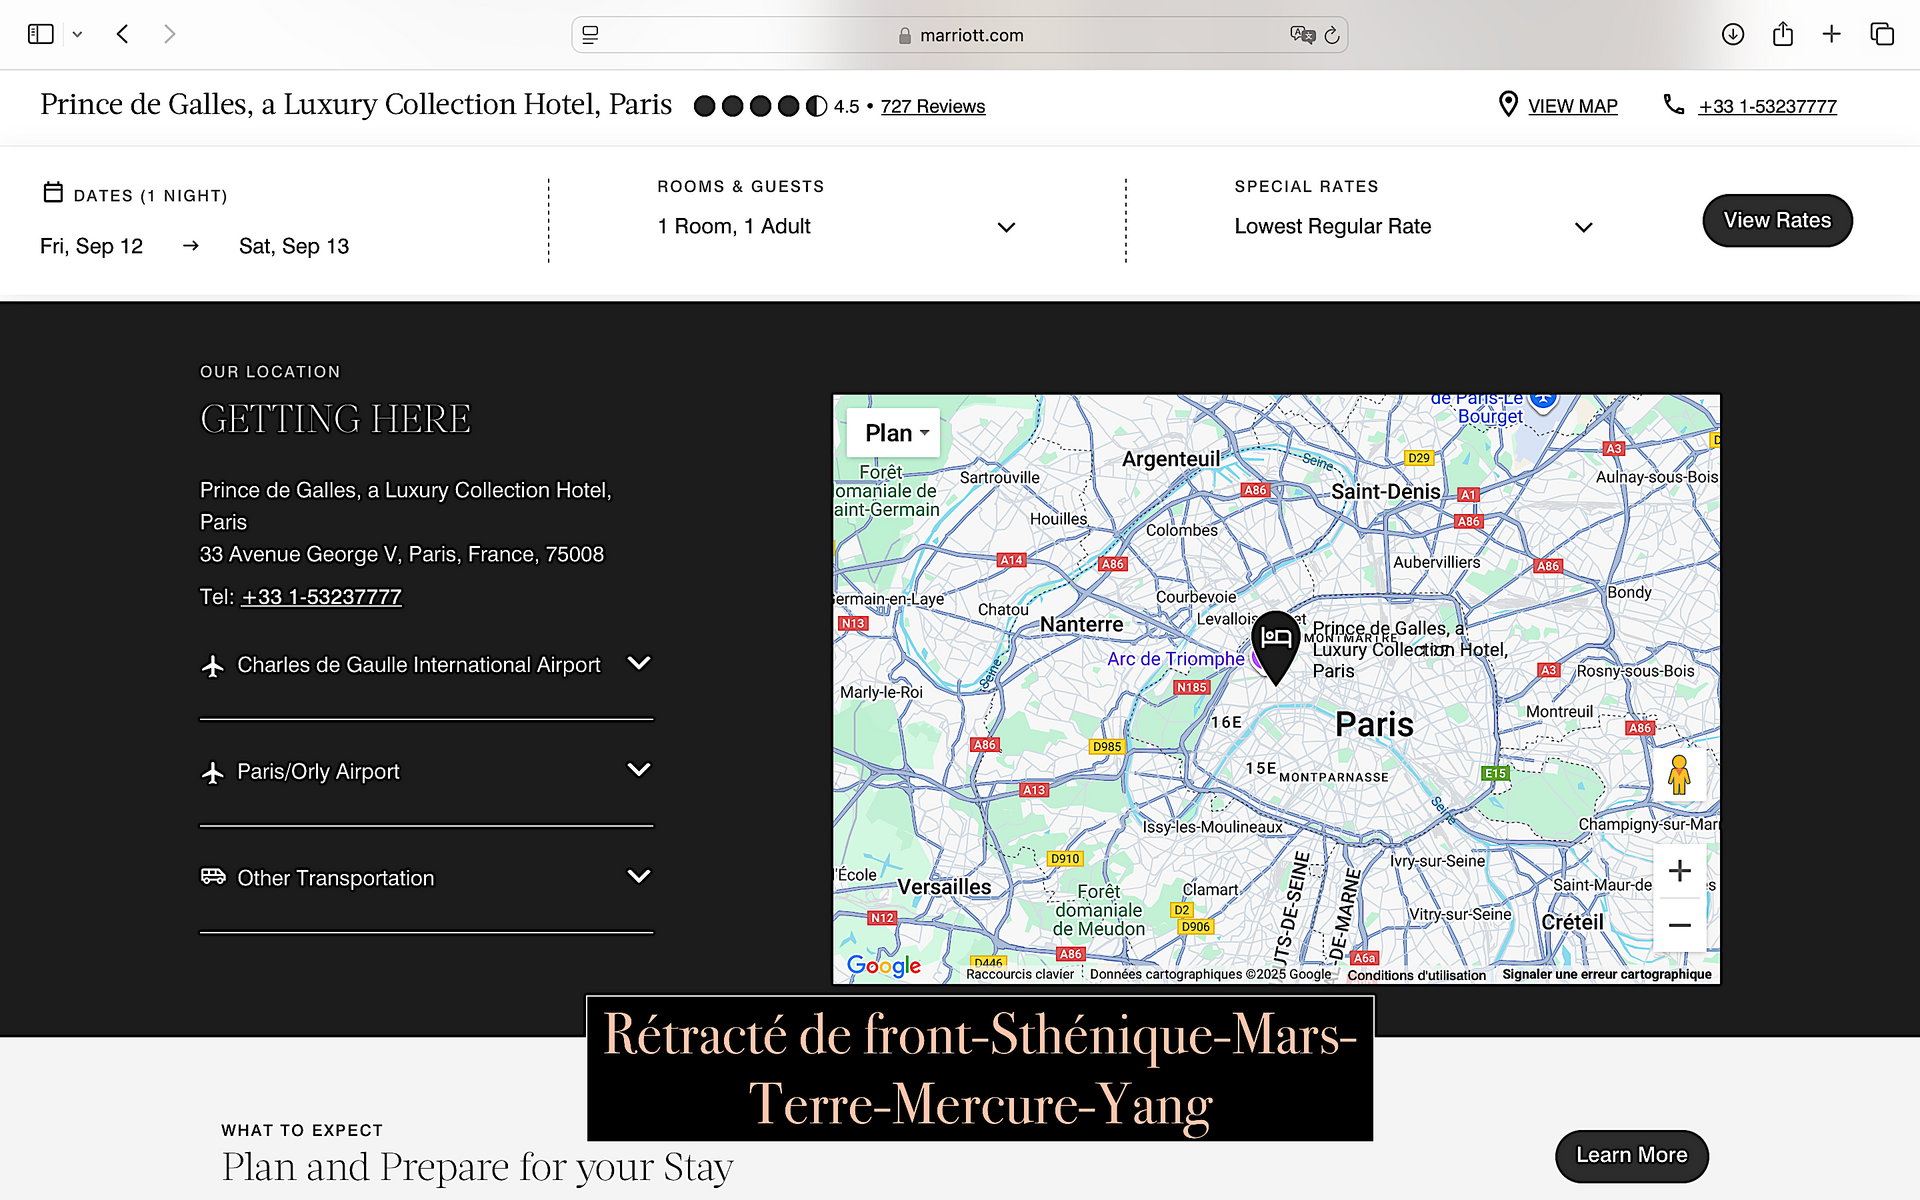
Task: Open the Safari downloads icon
Action: tap(1733, 34)
